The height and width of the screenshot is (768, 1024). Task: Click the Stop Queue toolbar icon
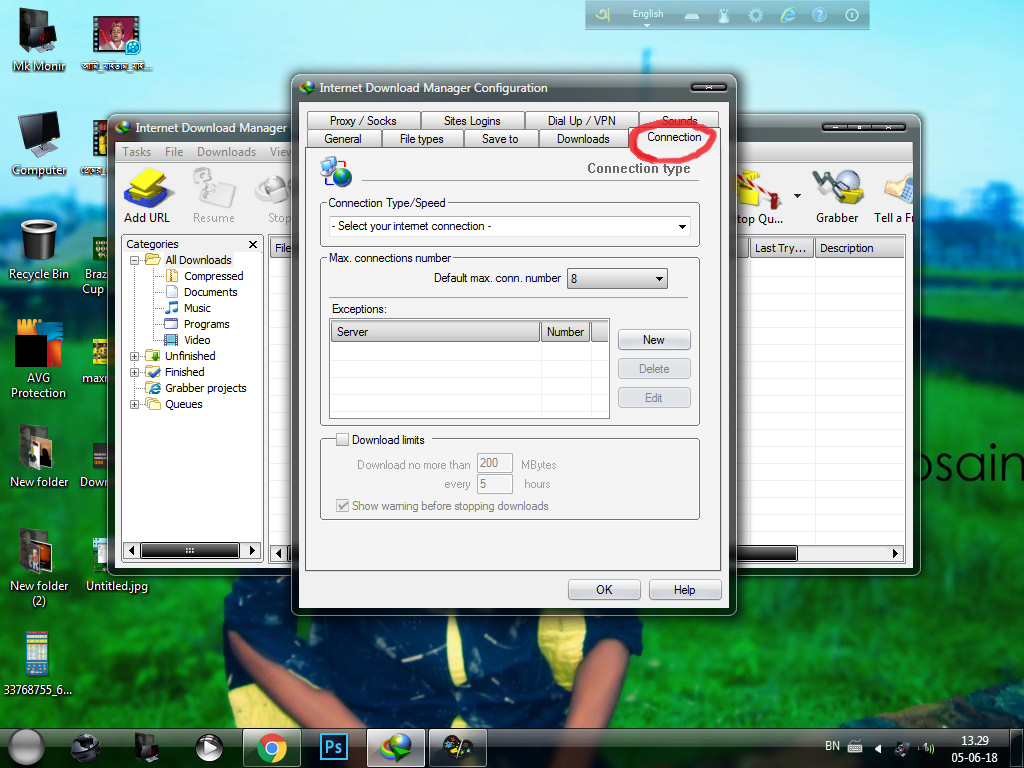pos(760,189)
